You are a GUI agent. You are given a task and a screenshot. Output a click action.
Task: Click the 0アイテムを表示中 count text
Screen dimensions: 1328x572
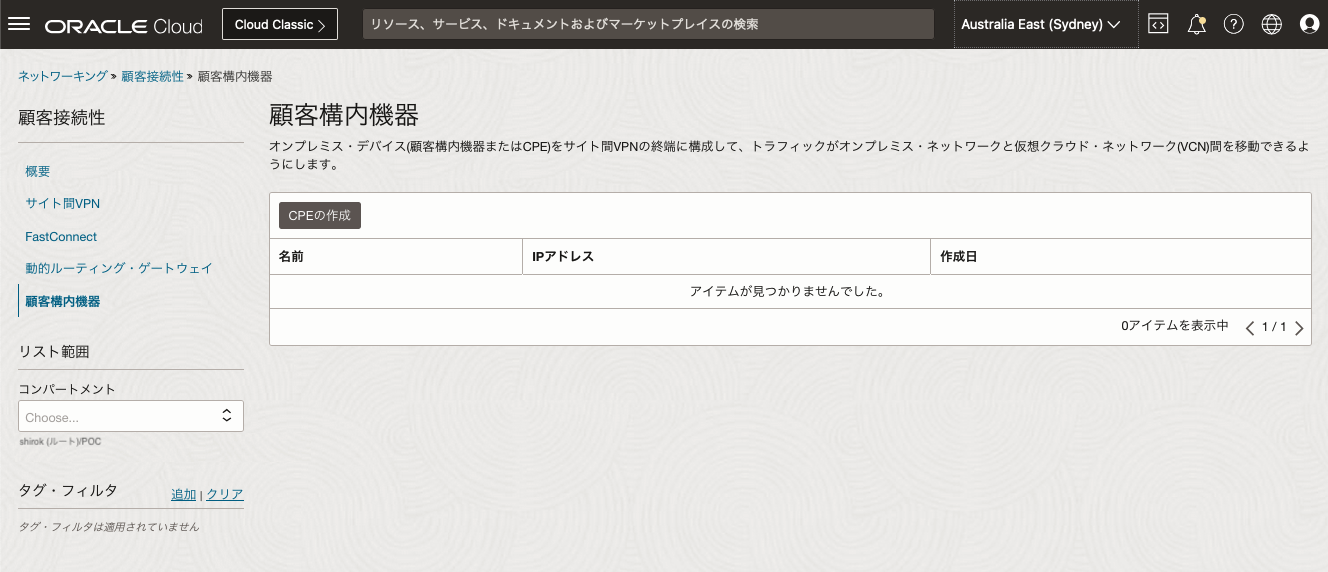click(1175, 326)
